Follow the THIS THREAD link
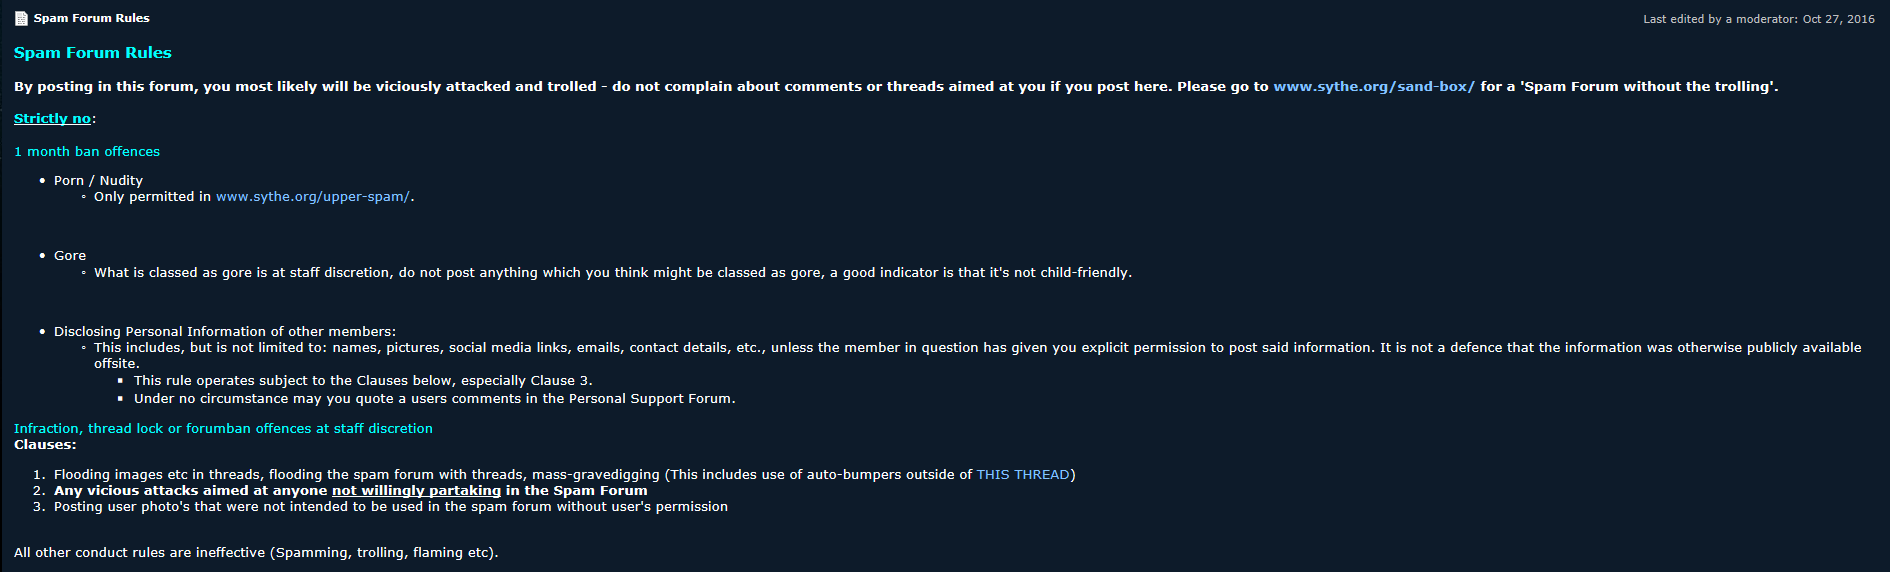The height and width of the screenshot is (572, 1890). pos(1023,475)
